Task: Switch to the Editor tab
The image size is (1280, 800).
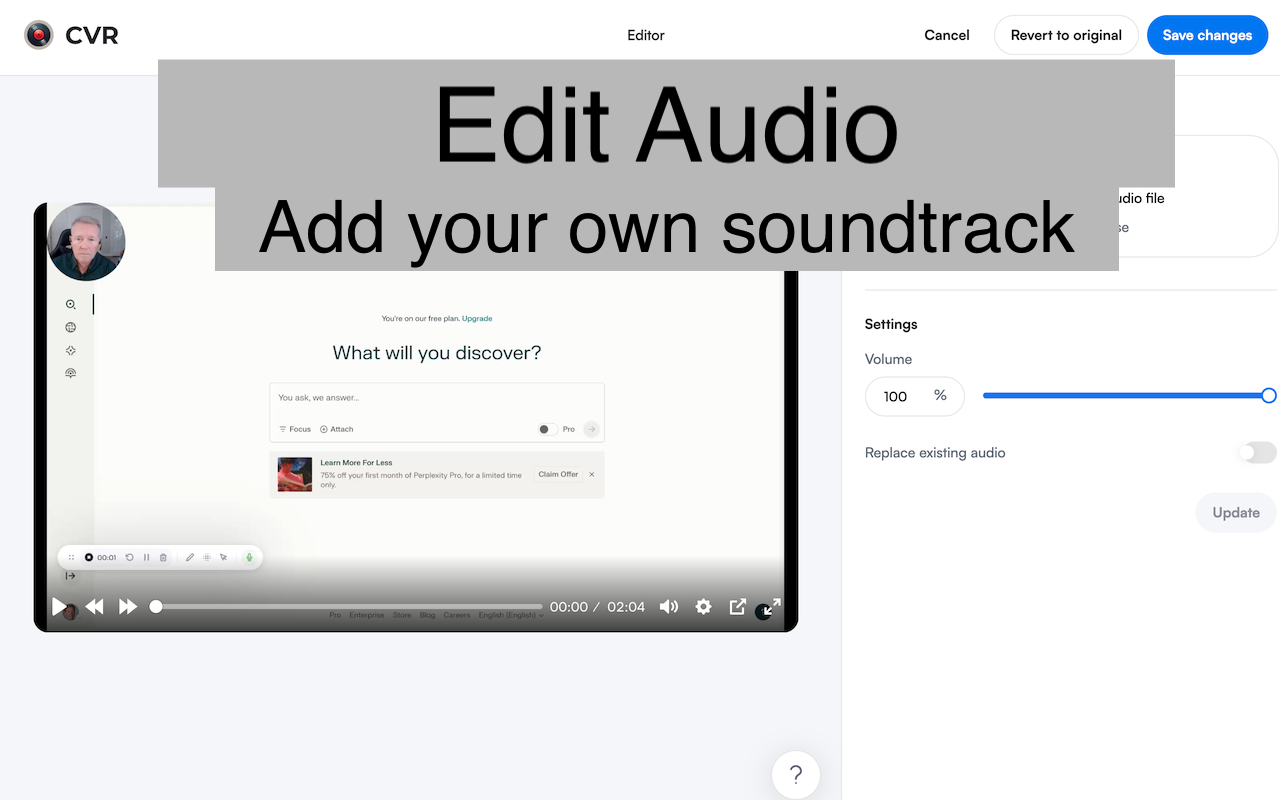Action: coord(645,35)
